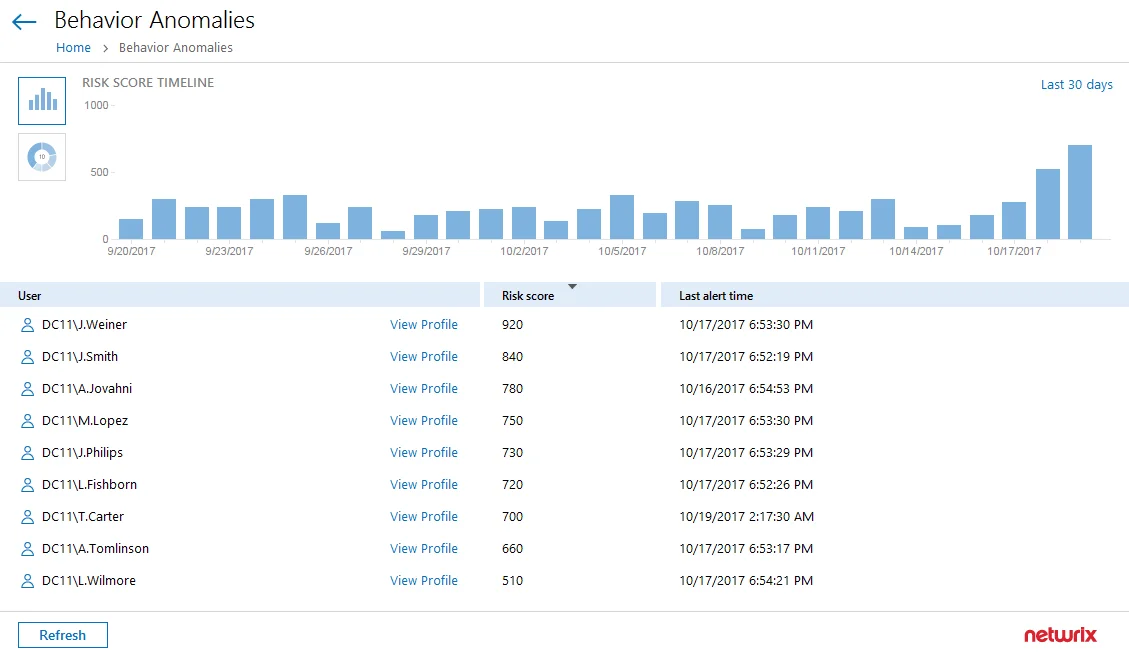Select user name DC11\L.Fishborn

89,484
